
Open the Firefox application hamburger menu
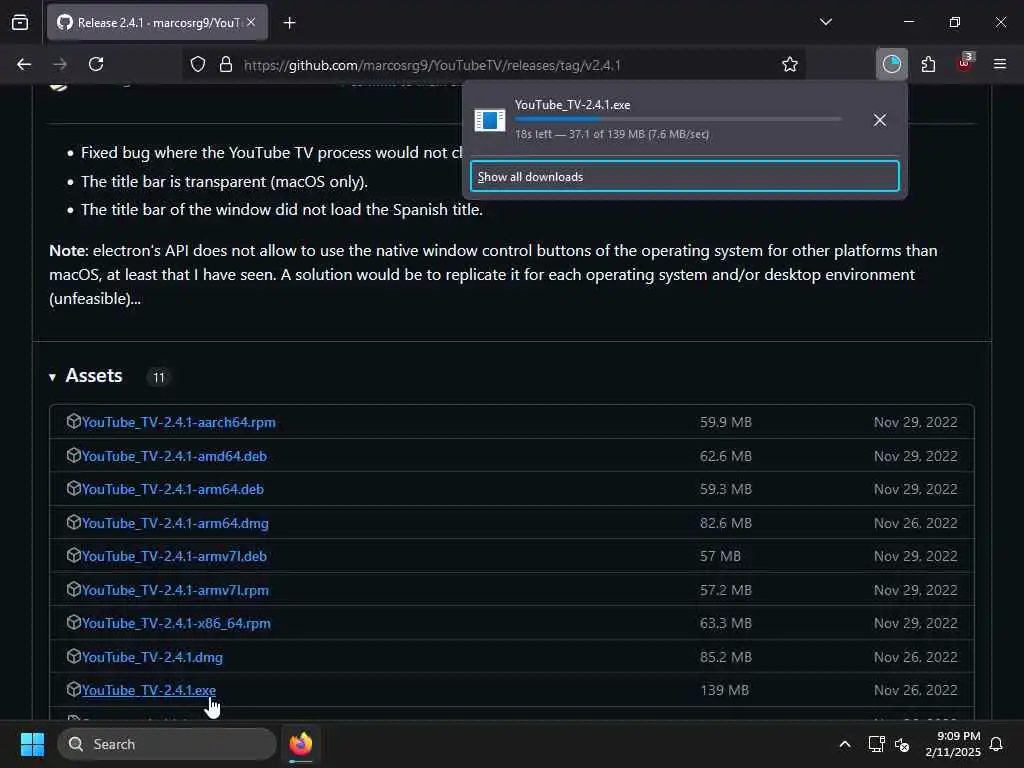click(1000, 65)
